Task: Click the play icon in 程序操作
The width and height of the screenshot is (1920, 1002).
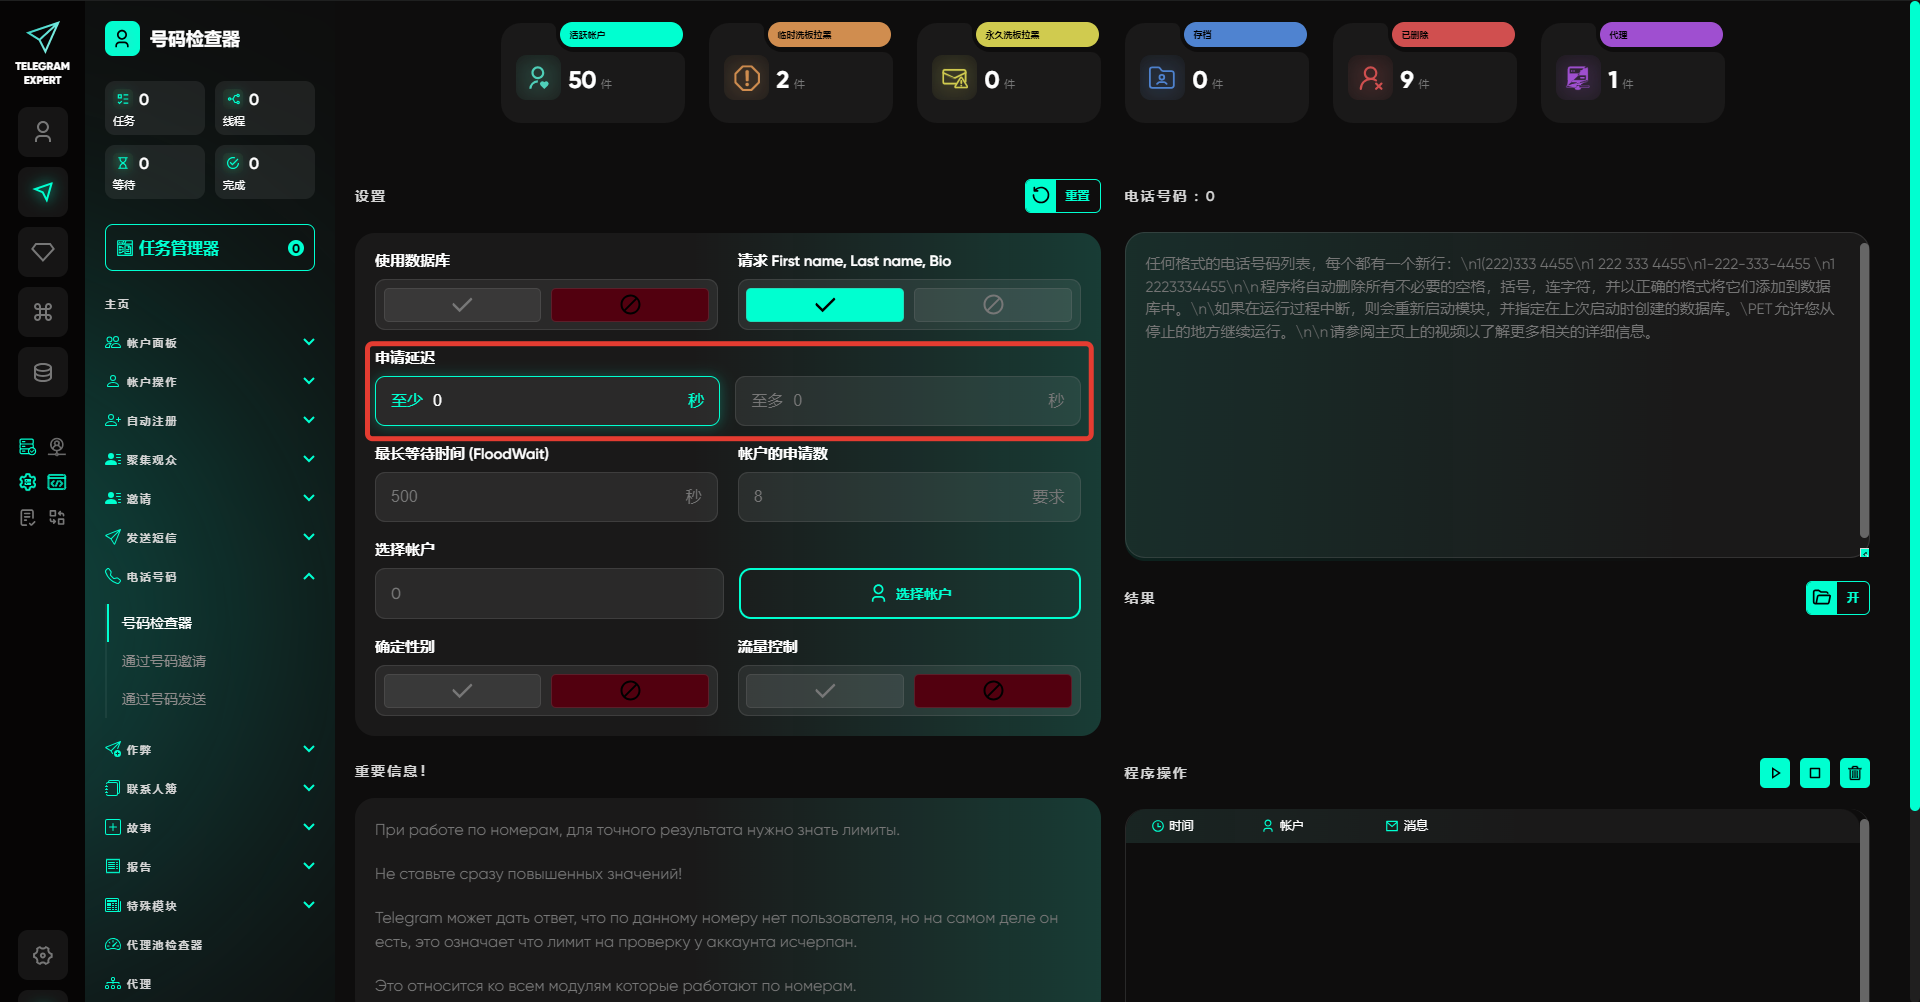Action: [x=1774, y=773]
